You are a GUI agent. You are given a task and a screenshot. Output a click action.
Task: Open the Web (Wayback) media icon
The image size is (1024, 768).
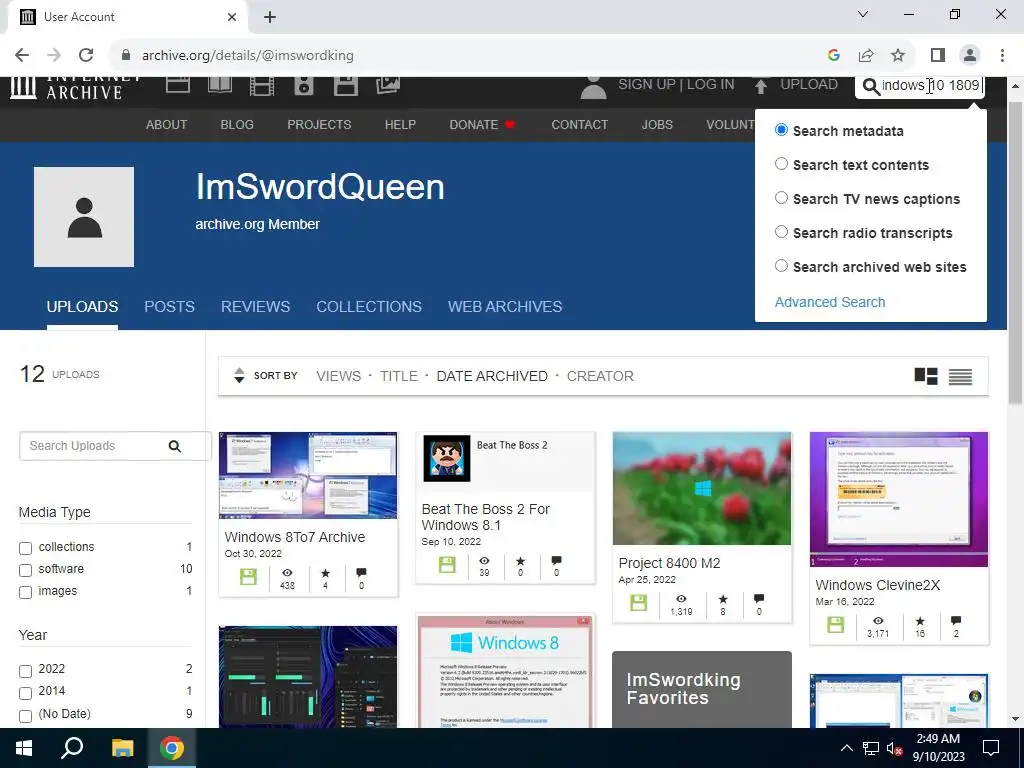178,86
